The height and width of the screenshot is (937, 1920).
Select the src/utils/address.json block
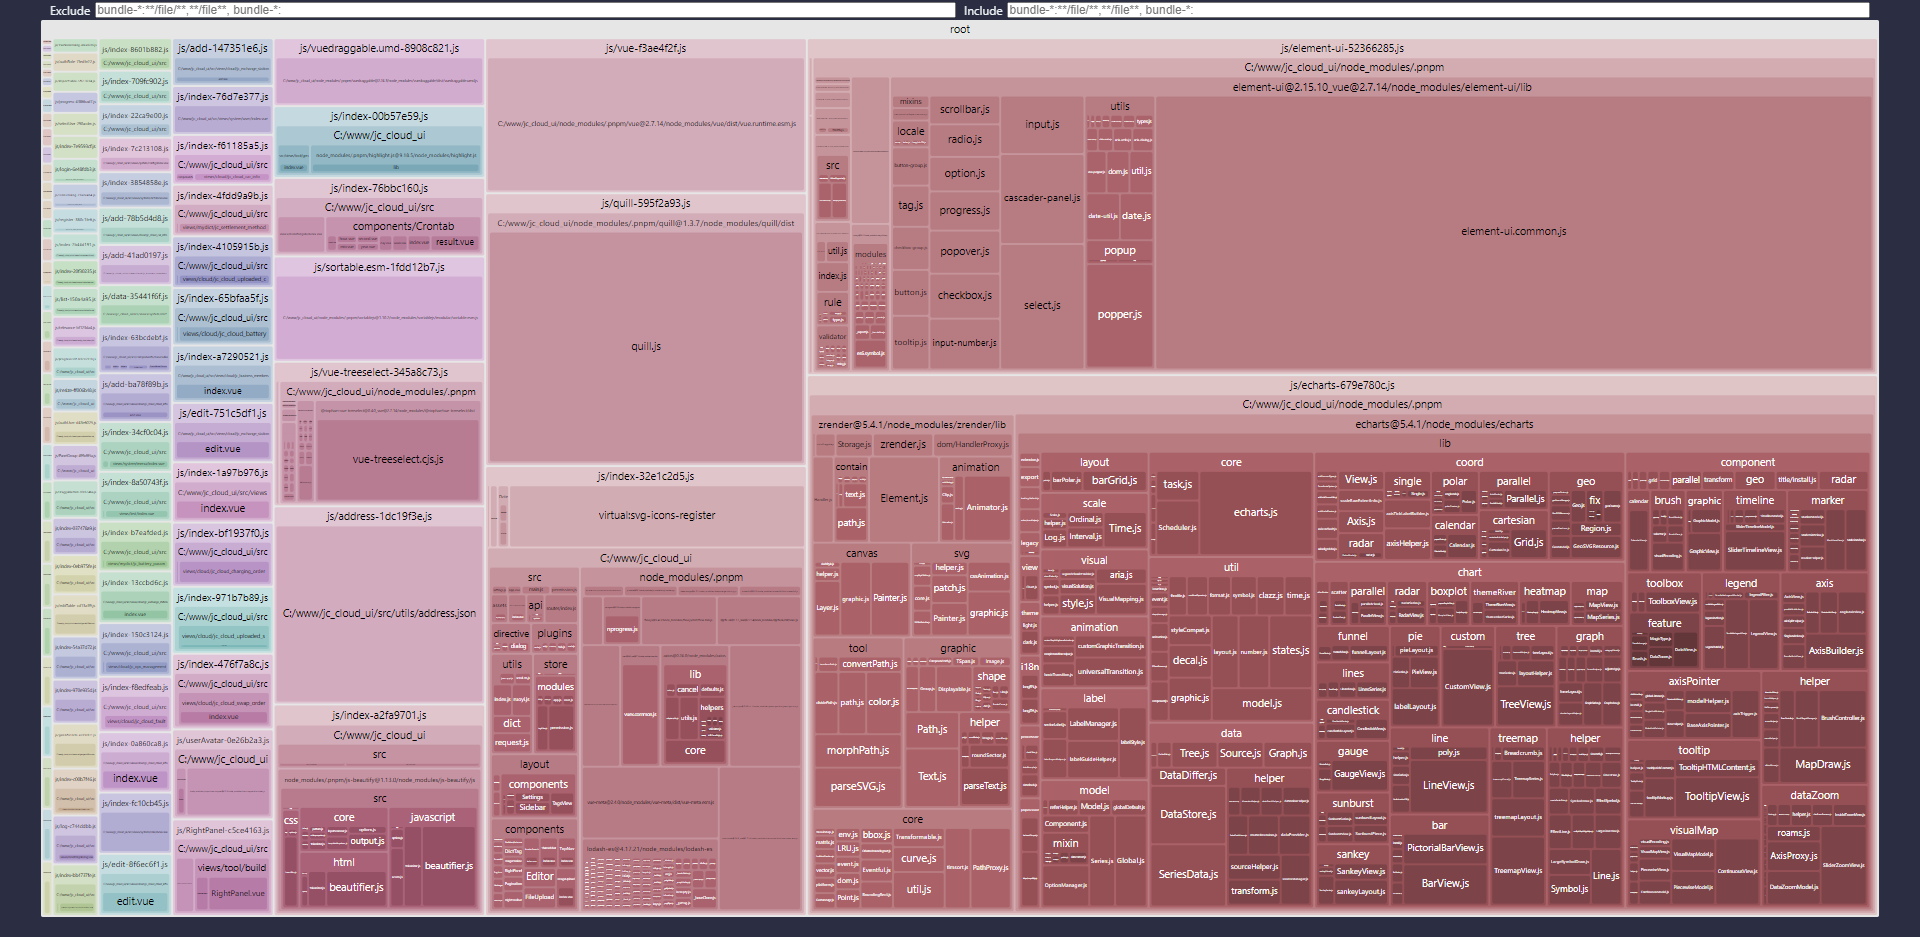(x=379, y=613)
